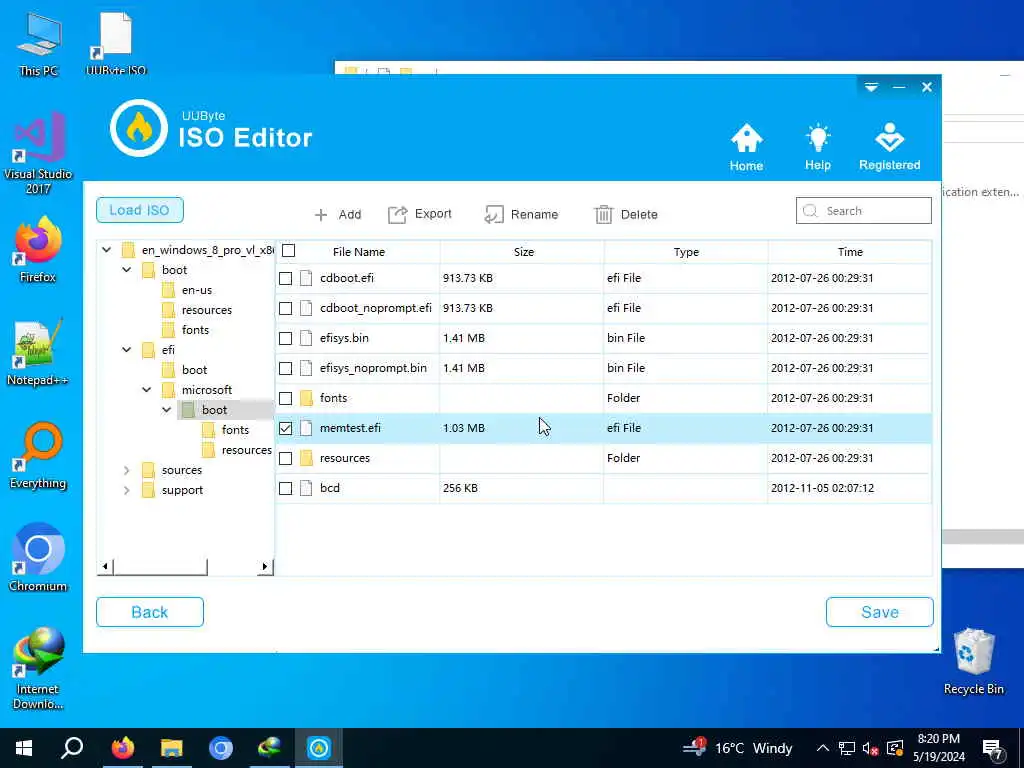Expand the sources folder in the tree
The image size is (1024, 768).
(127, 470)
